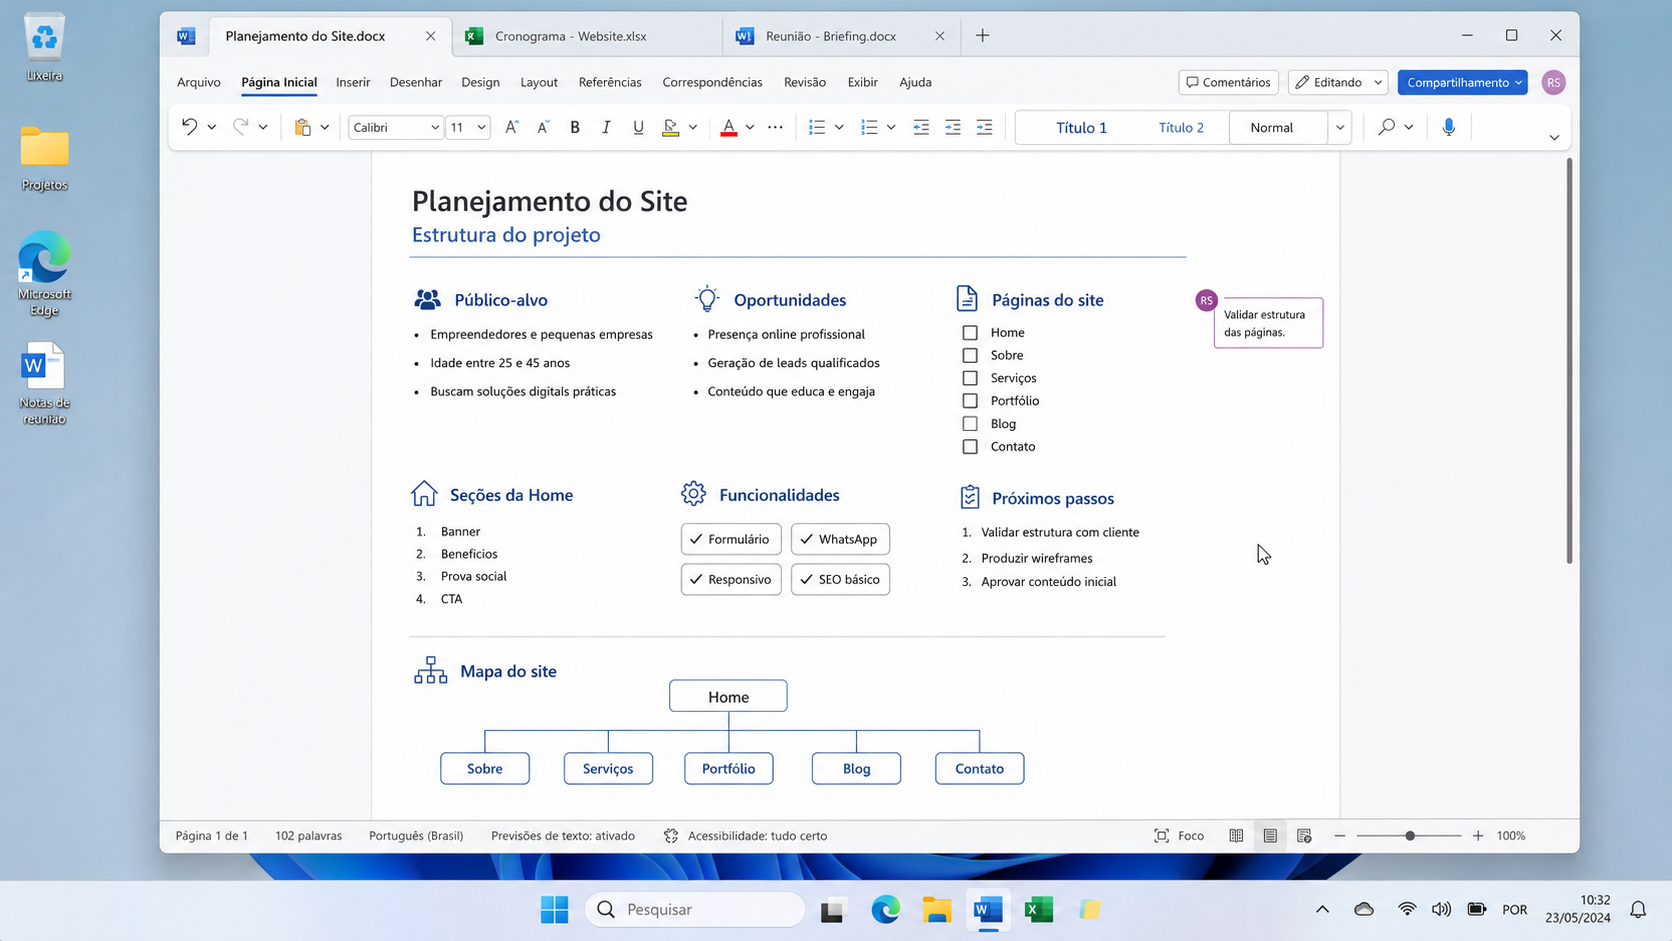Click the Find magnifier icon
Screen dimensions: 1672x941
tap(1386, 127)
